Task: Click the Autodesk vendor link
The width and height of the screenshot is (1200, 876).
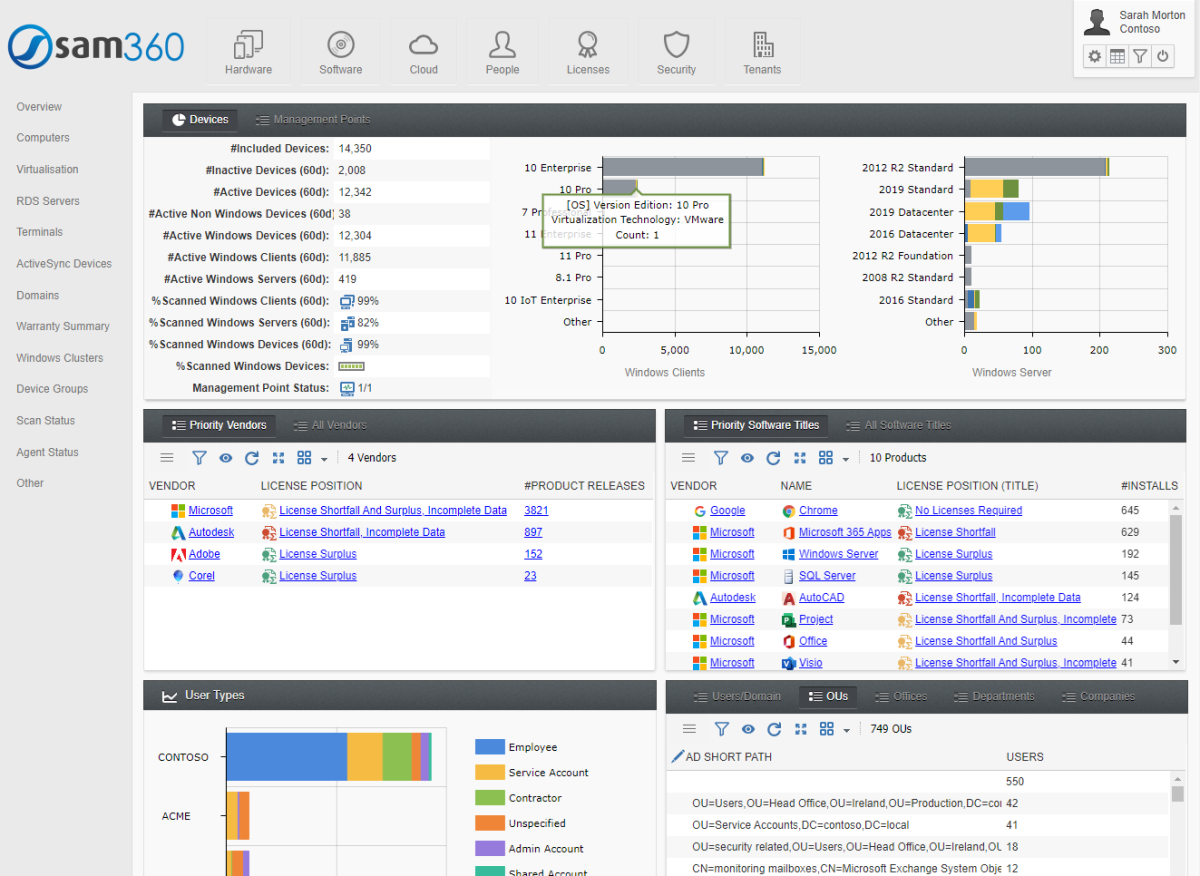Action: (209, 531)
